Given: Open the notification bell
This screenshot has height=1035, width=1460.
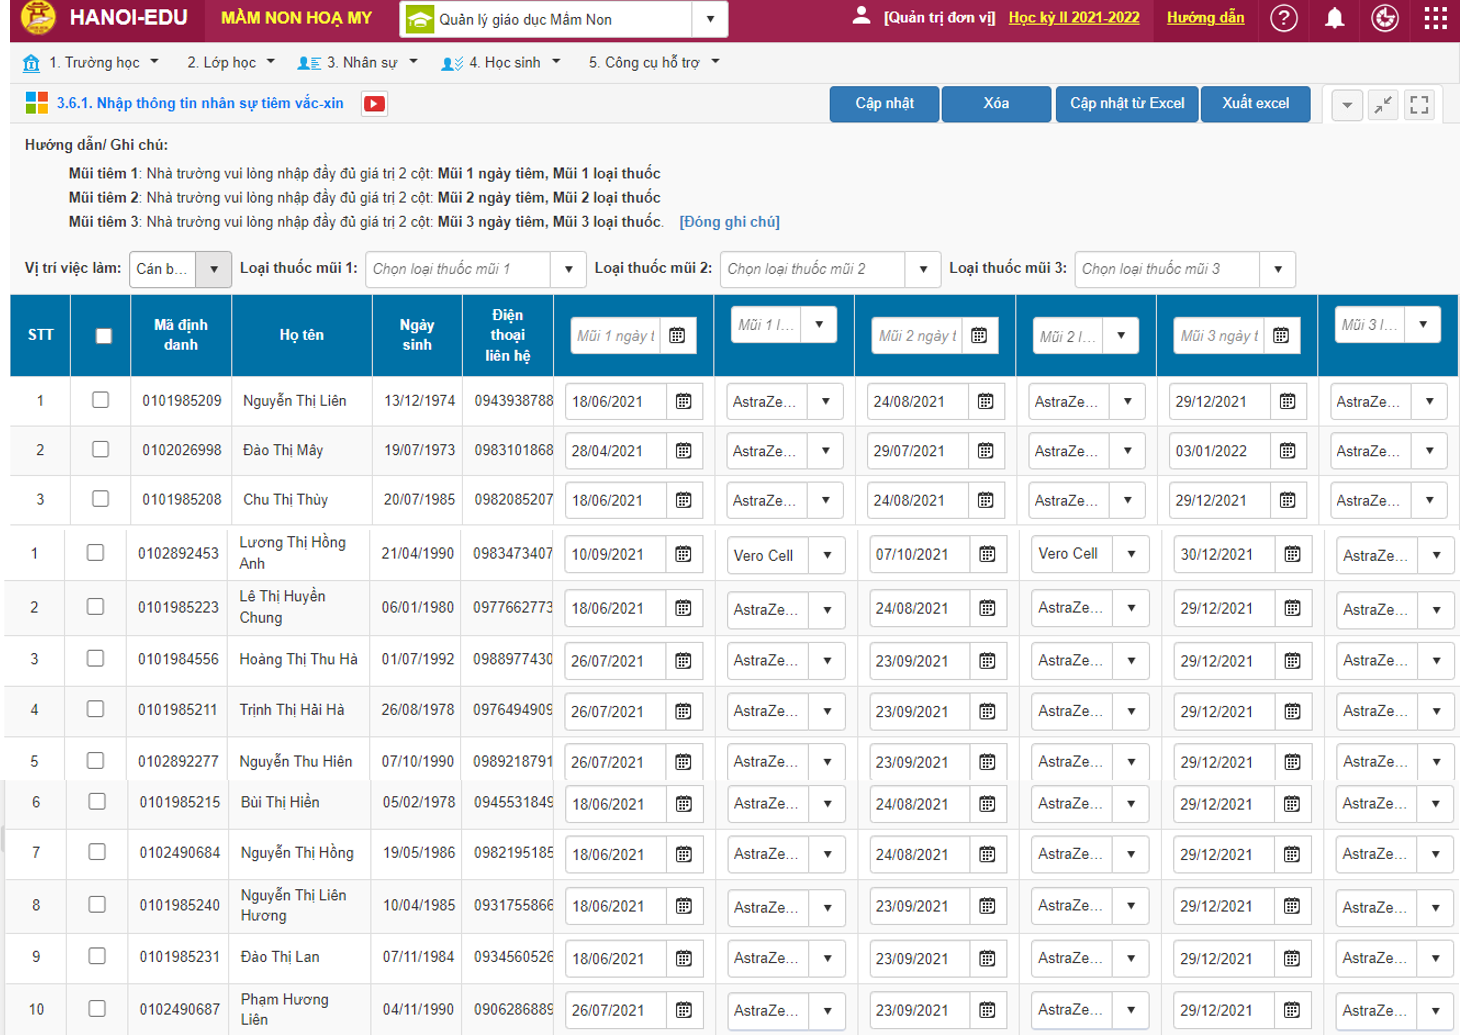Looking at the screenshot, I should pos(1334,18).
